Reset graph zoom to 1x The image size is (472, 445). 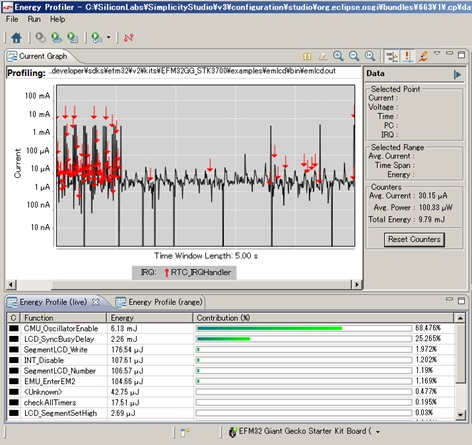click(370, 56)
